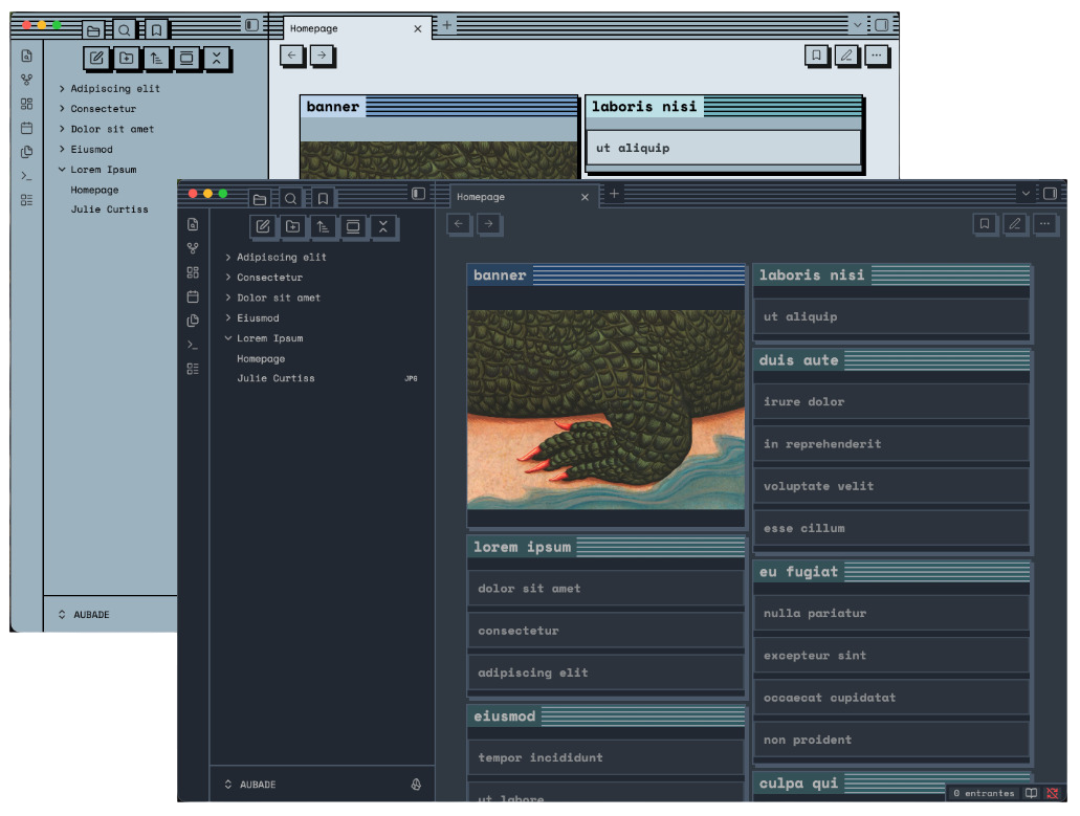Open graph view in light window ribbon
Screen dimensions: 1080x816
pos(26,80)
